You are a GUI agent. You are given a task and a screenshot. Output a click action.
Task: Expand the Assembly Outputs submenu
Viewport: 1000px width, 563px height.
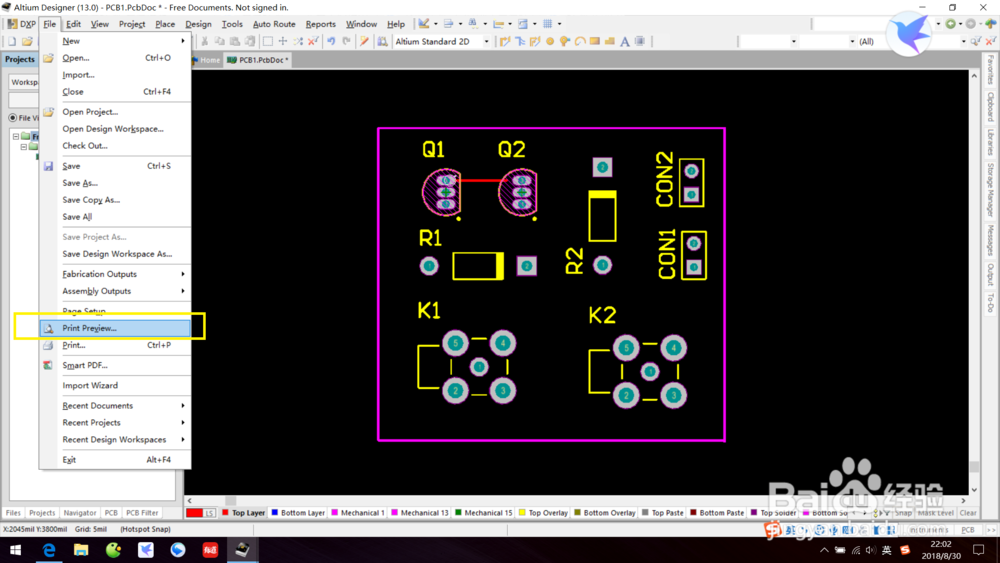(115, 291)
